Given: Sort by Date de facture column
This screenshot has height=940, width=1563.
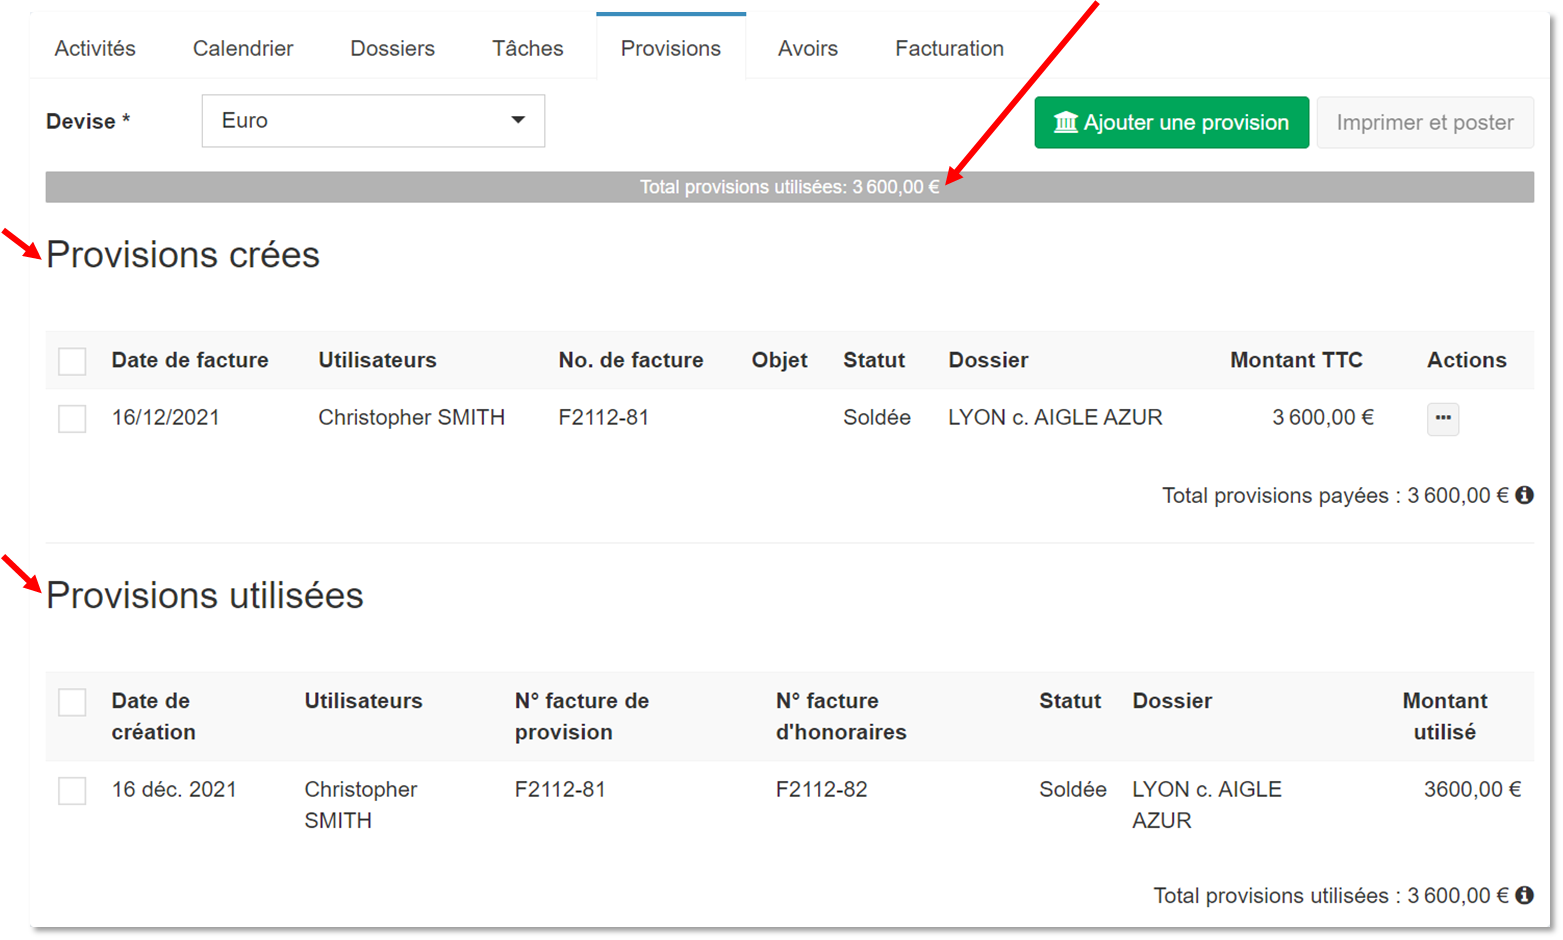Looking at the screenshot, I should 190,360.
